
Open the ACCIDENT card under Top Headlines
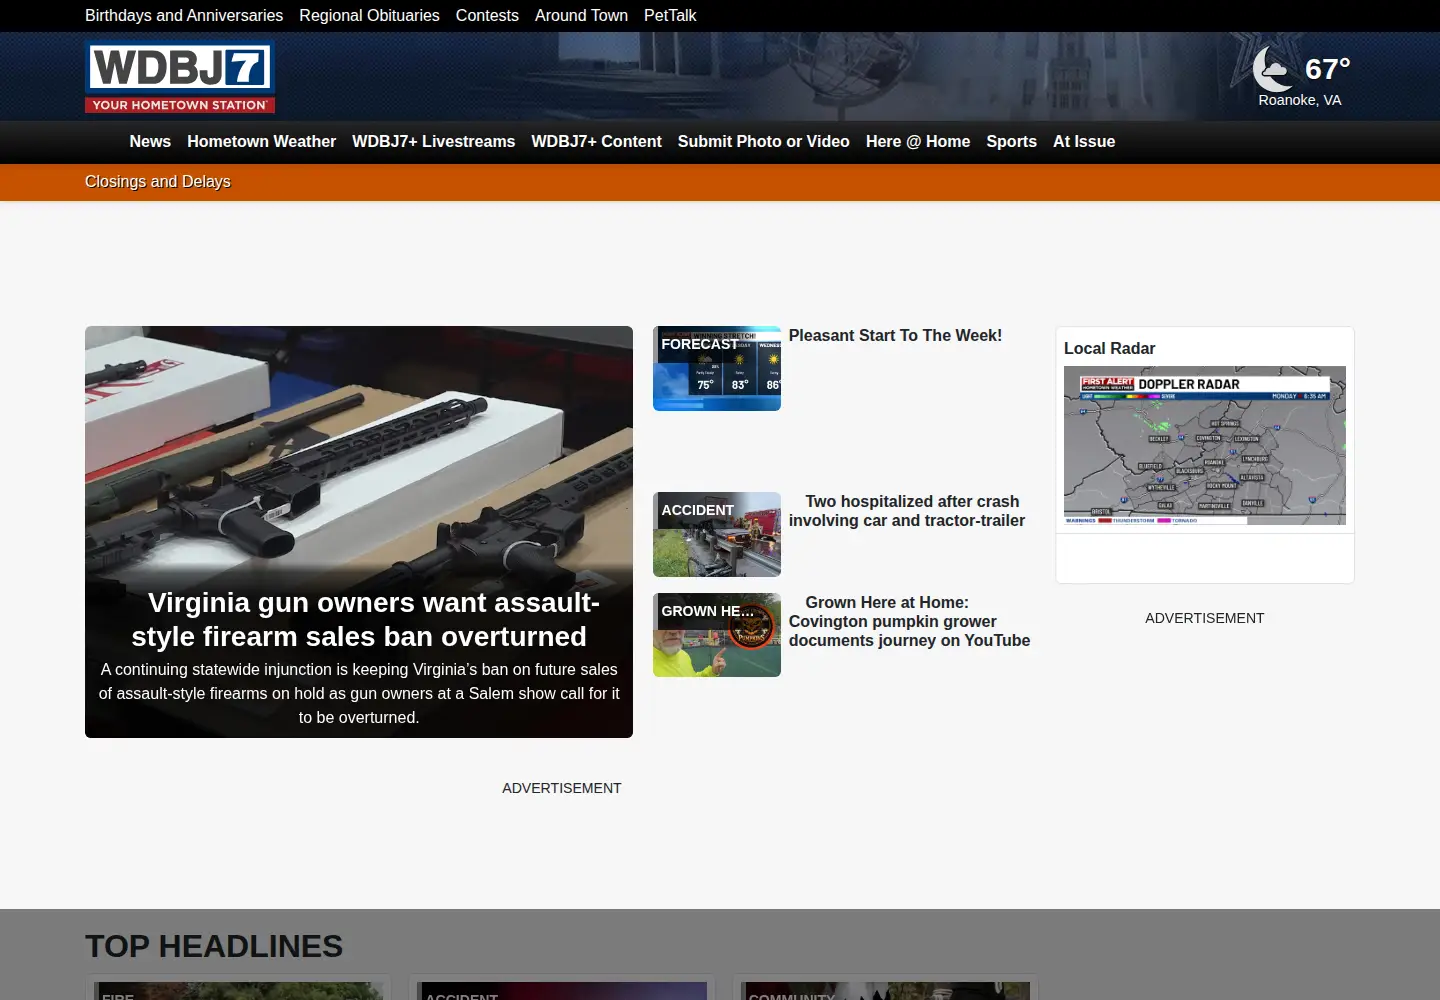point(562,989)
